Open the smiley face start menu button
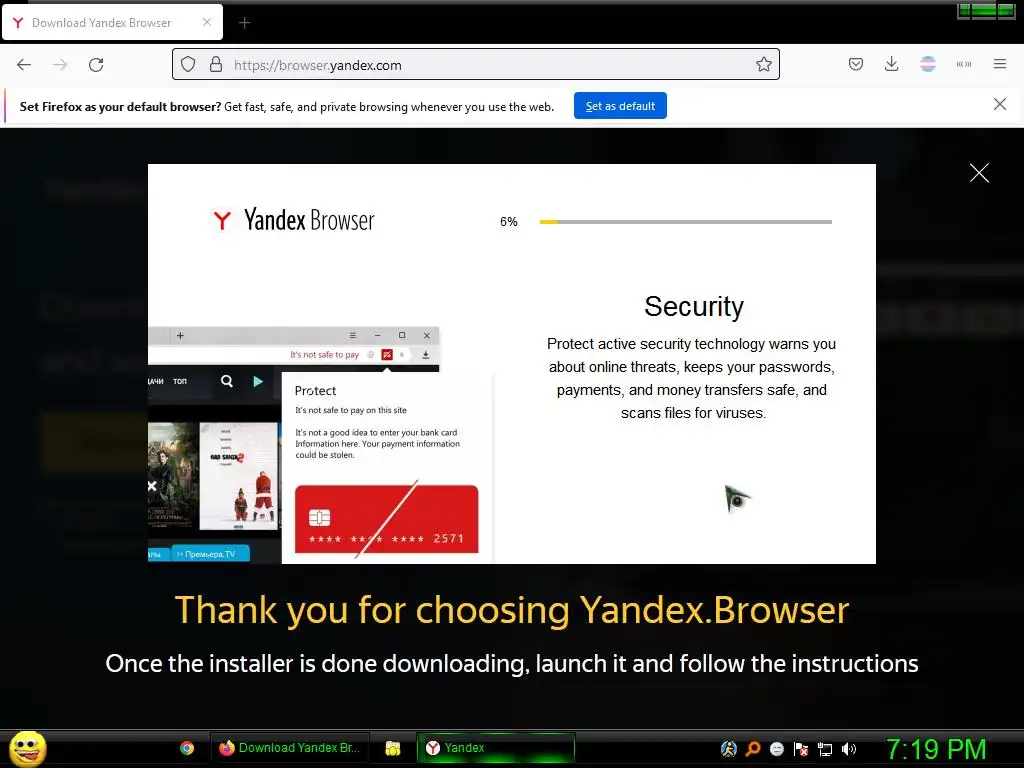 27,748
